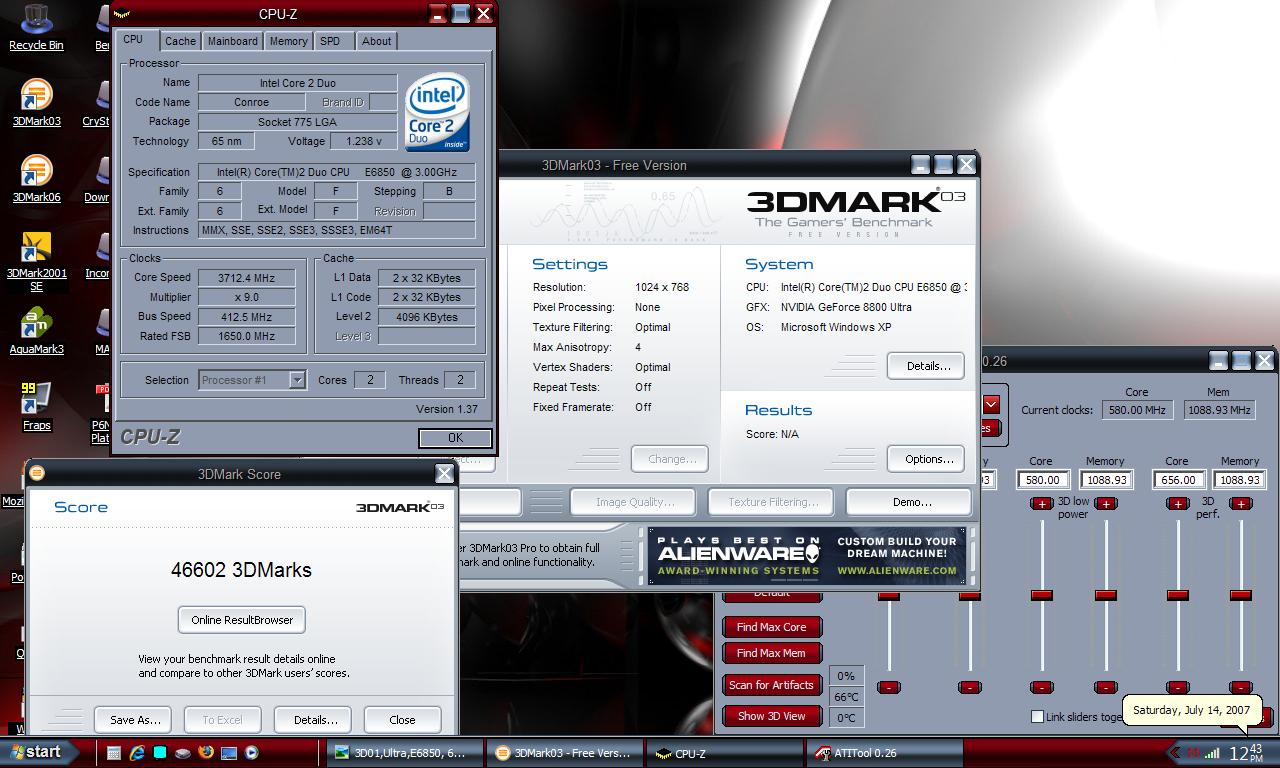This screenshot has height=768, width=1280.
Task: Click Find Max Mem in ATITool
Action: coord(772,653)
